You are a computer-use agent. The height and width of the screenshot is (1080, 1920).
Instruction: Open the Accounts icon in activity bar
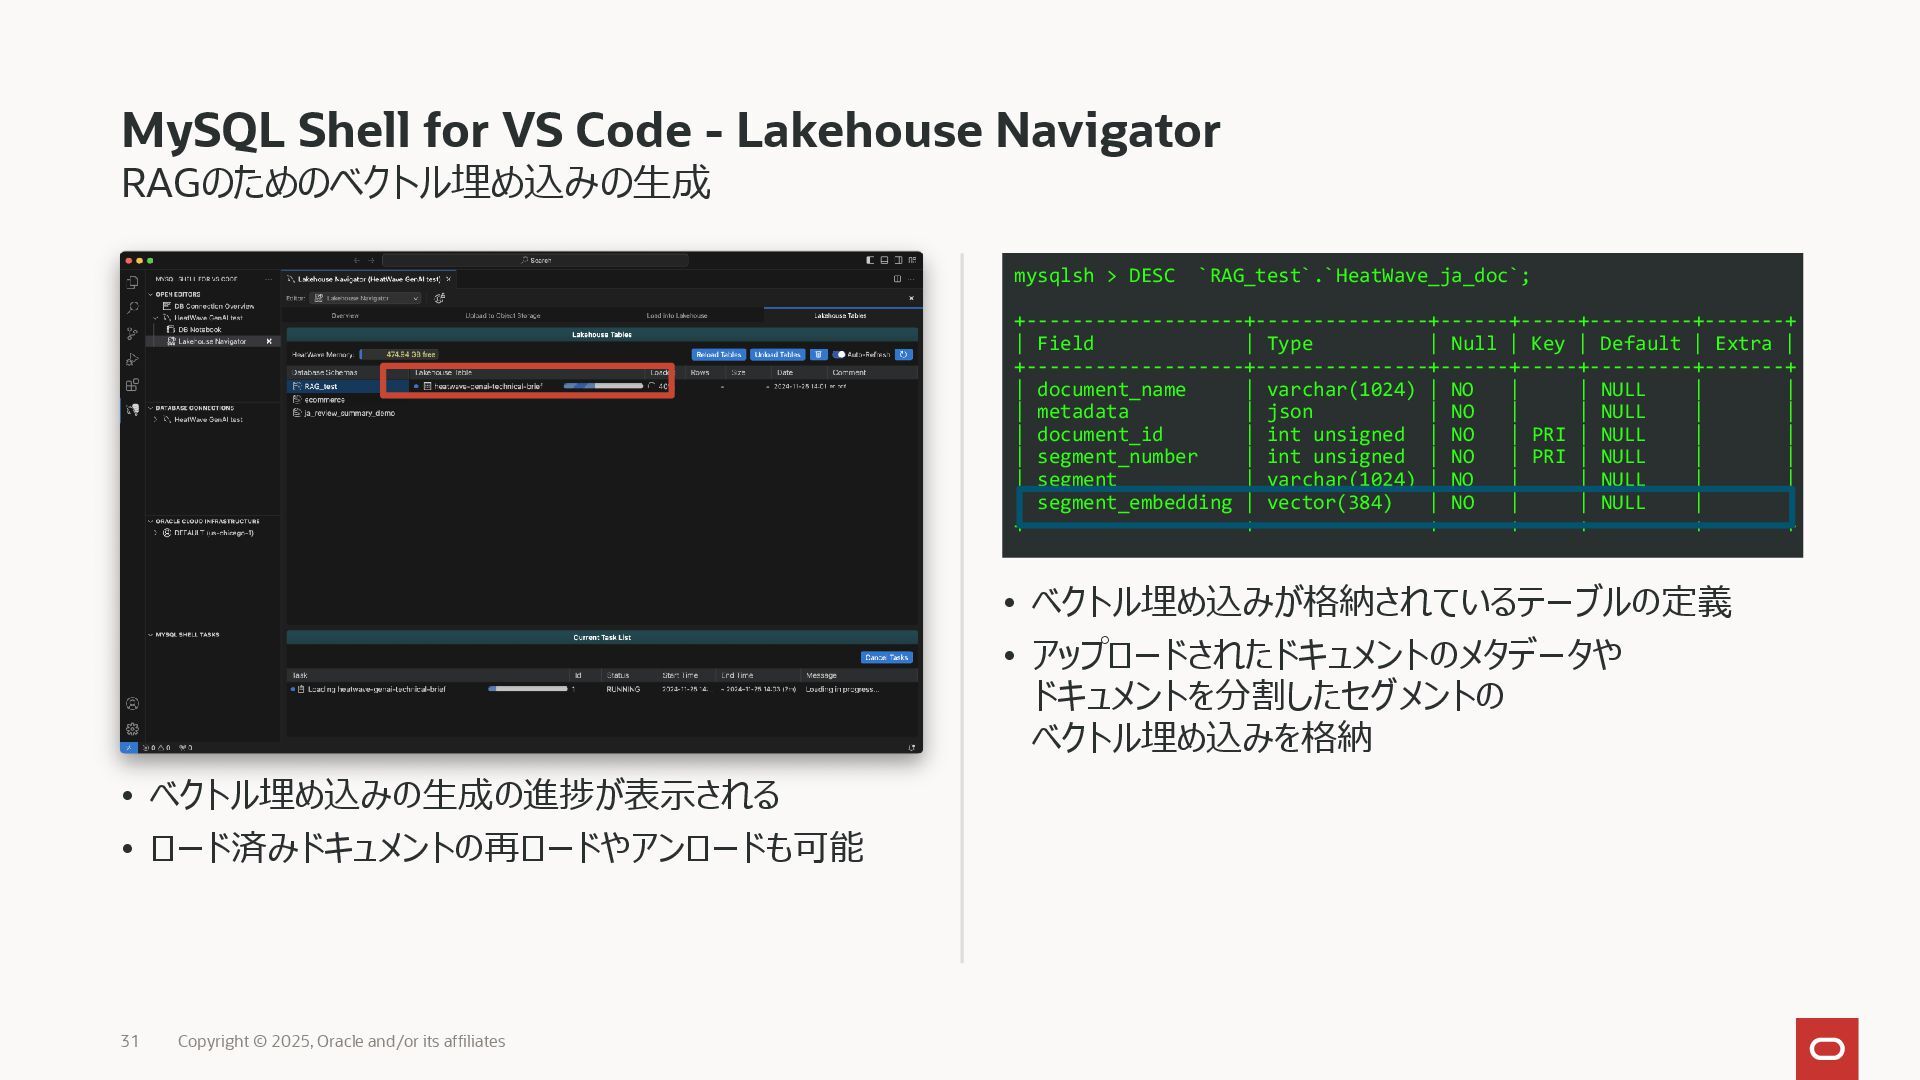[x=132, y=704]
